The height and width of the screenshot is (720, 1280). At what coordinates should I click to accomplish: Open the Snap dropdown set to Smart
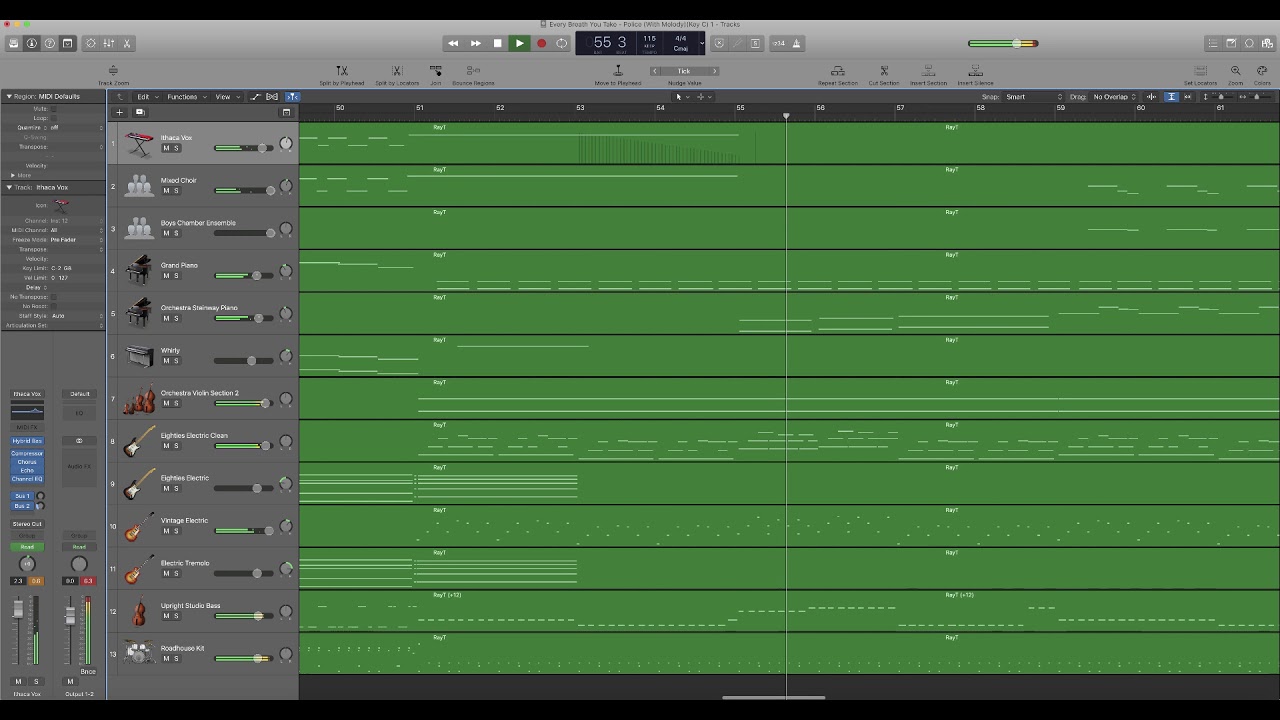pos(1034,97)
